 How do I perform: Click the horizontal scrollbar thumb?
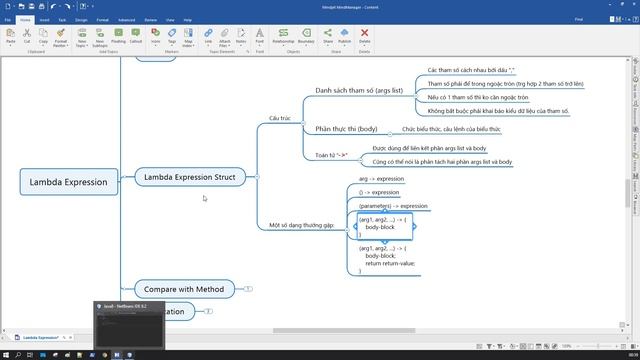[344, 331]
